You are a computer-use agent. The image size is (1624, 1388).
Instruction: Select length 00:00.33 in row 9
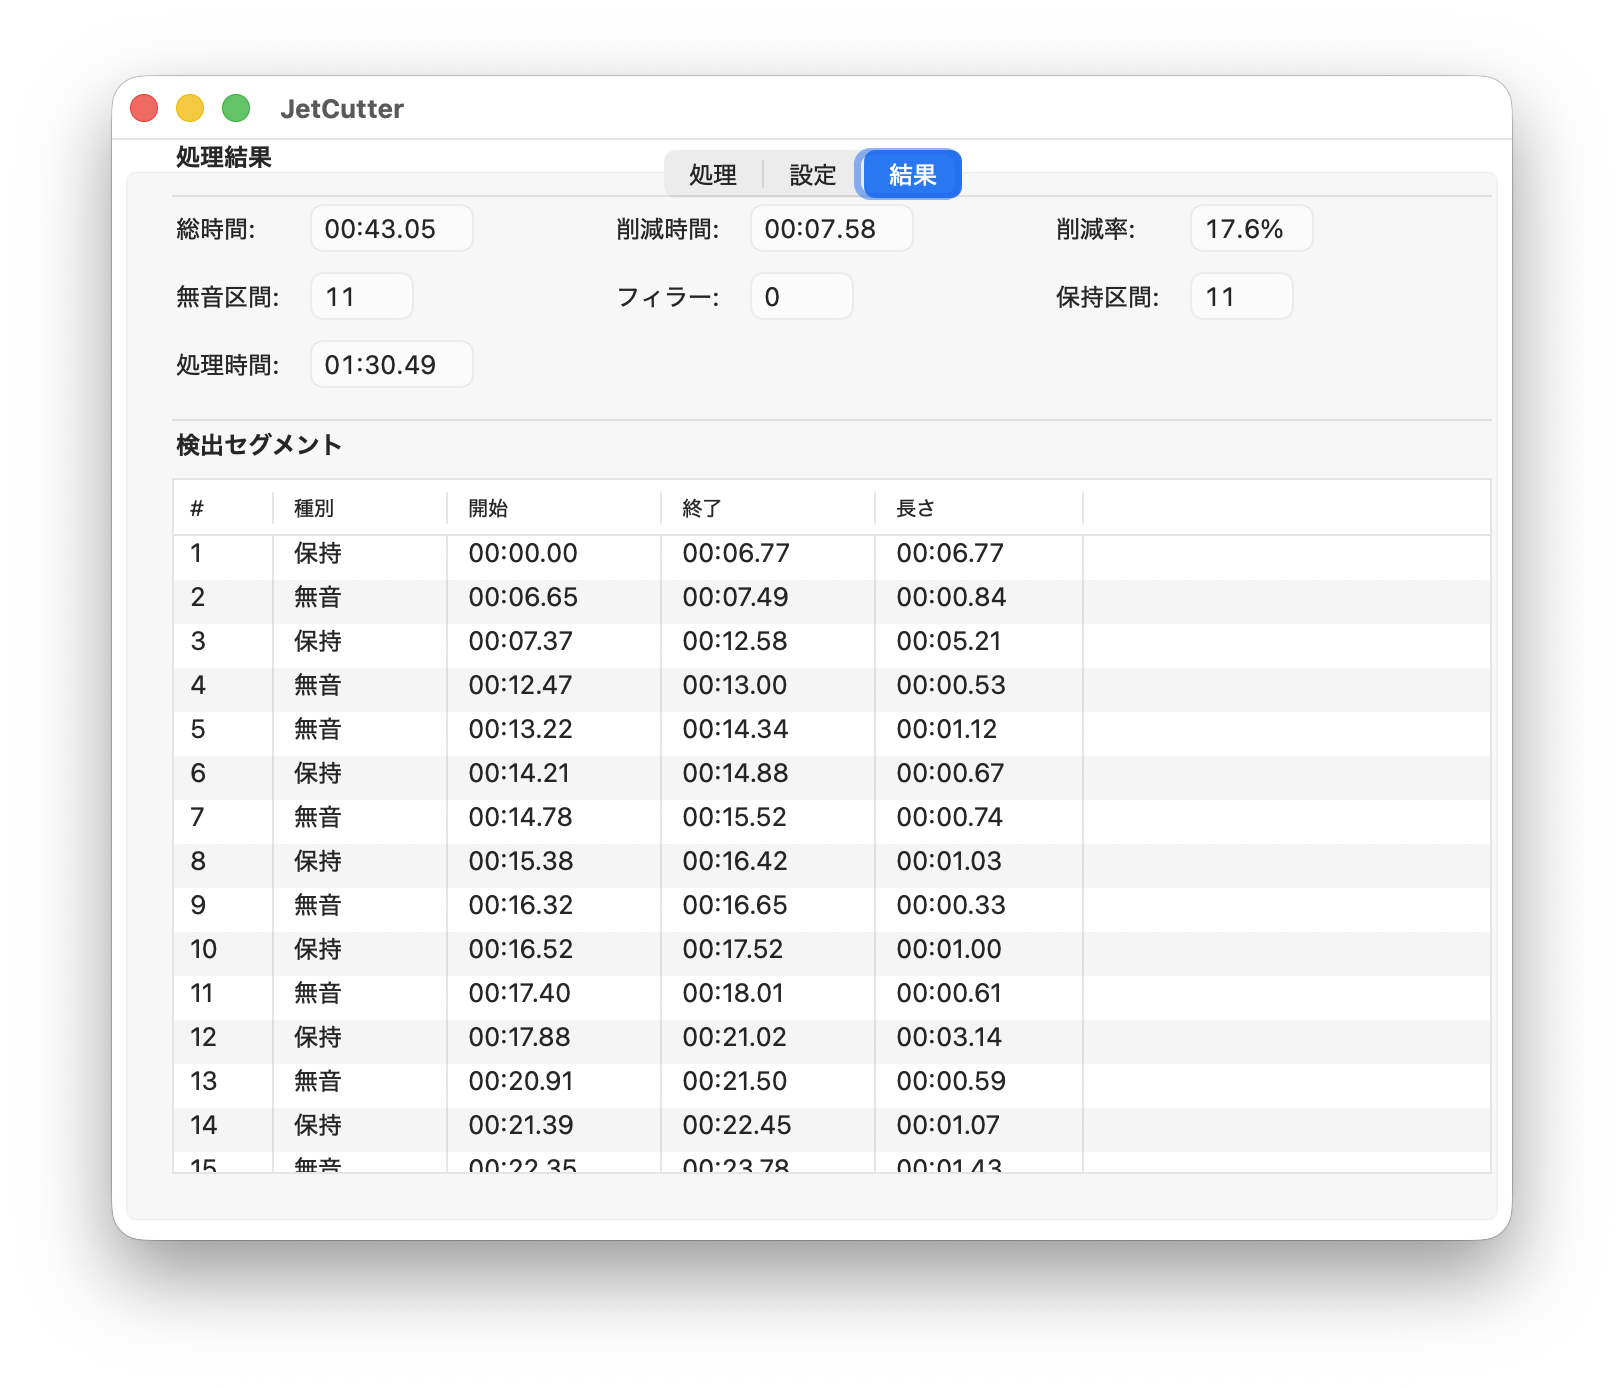click(x=951, y=905)
